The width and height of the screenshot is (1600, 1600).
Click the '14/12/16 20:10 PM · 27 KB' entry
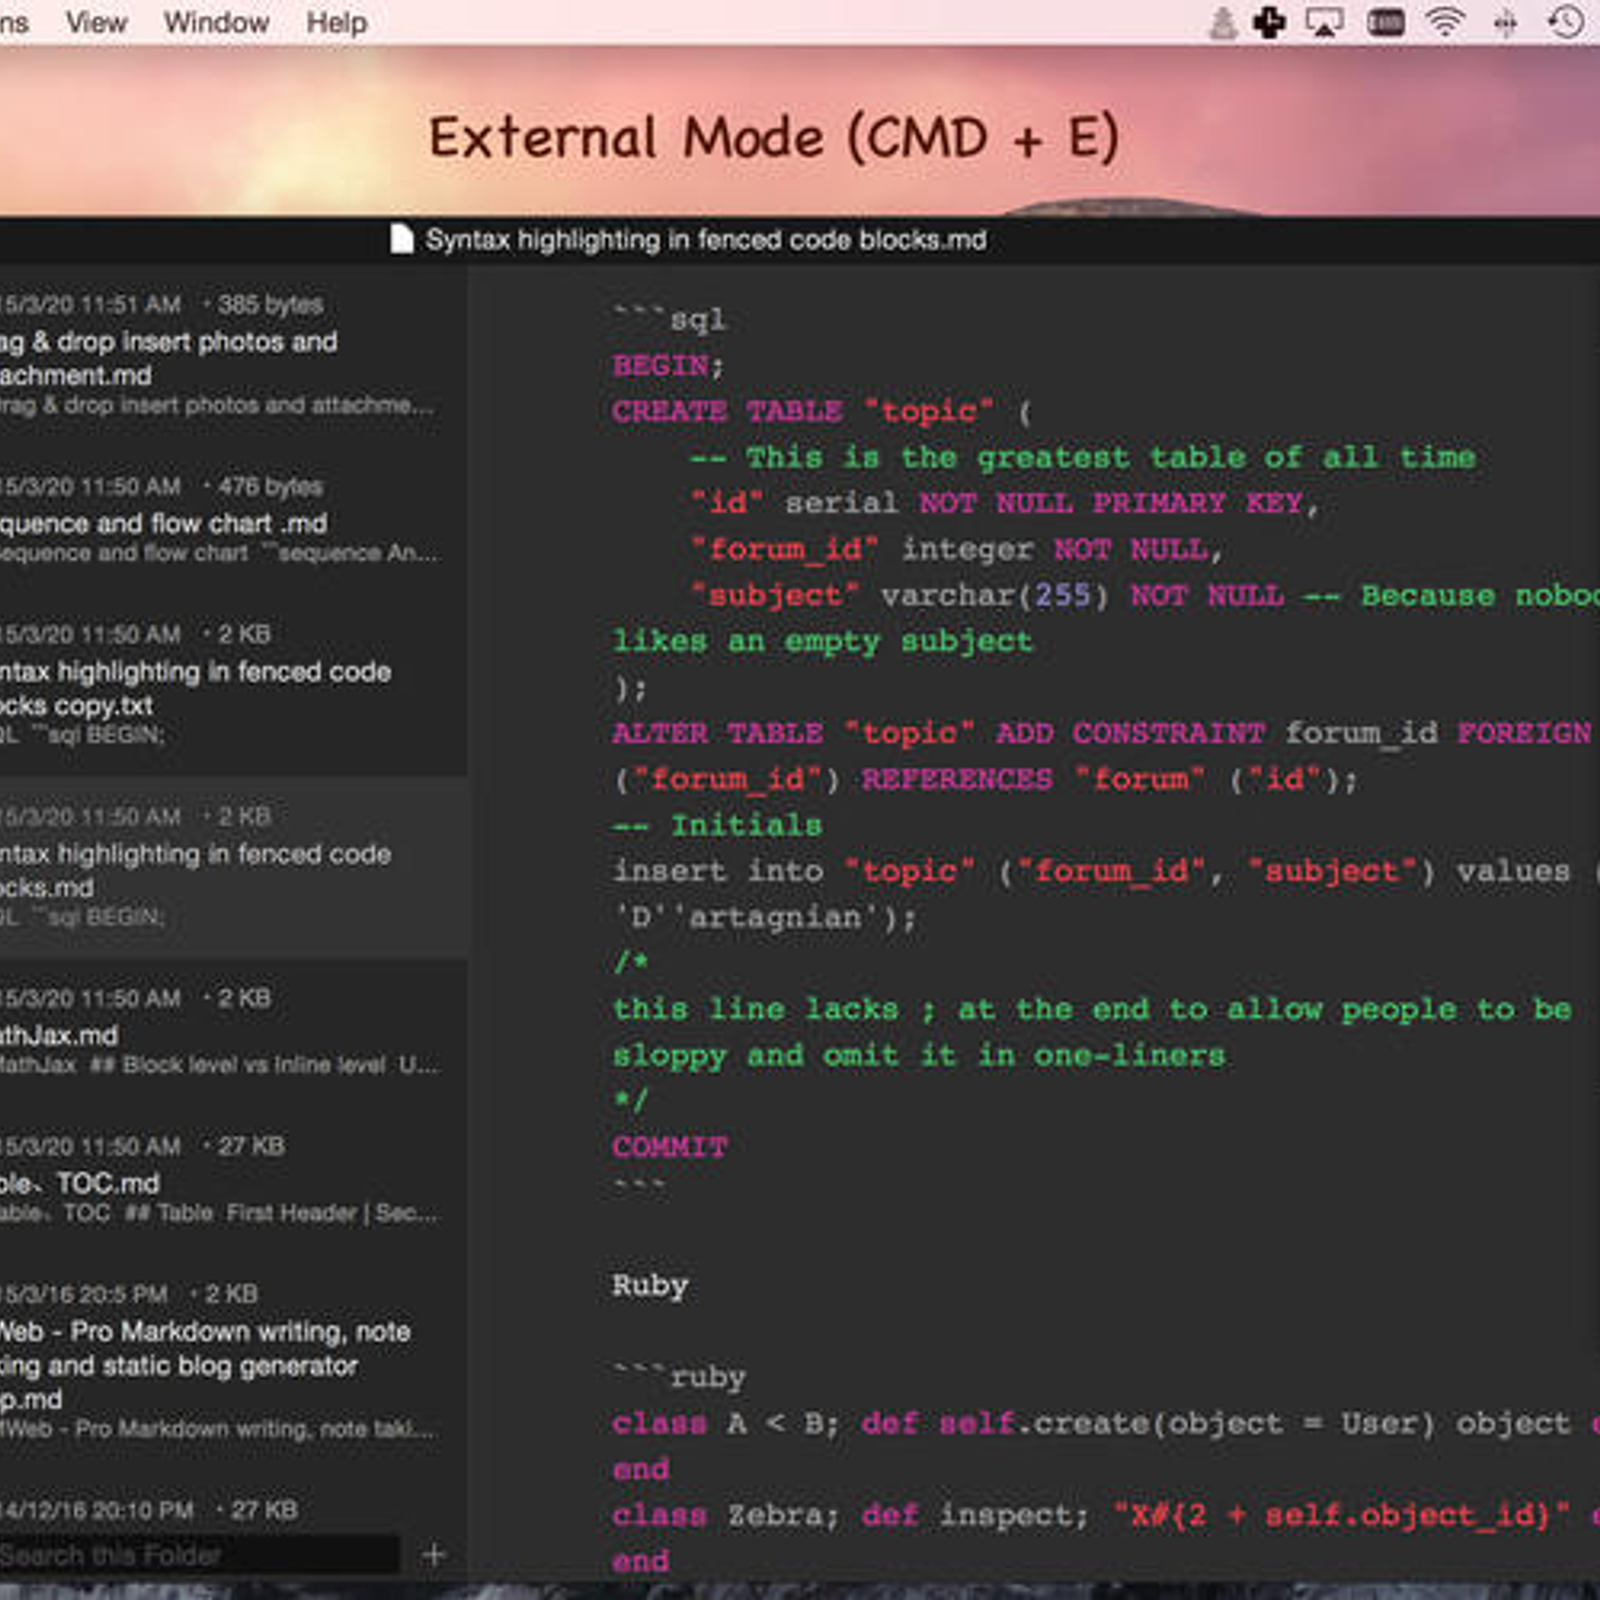[x=148, y=1510]
